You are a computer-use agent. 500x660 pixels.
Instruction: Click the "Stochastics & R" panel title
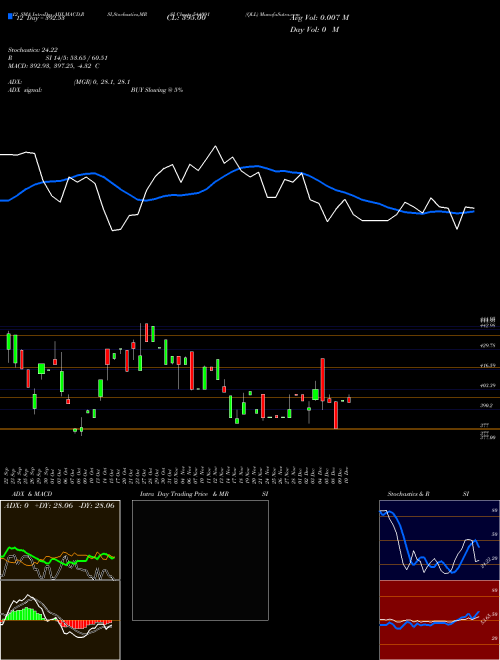(409, 494)
